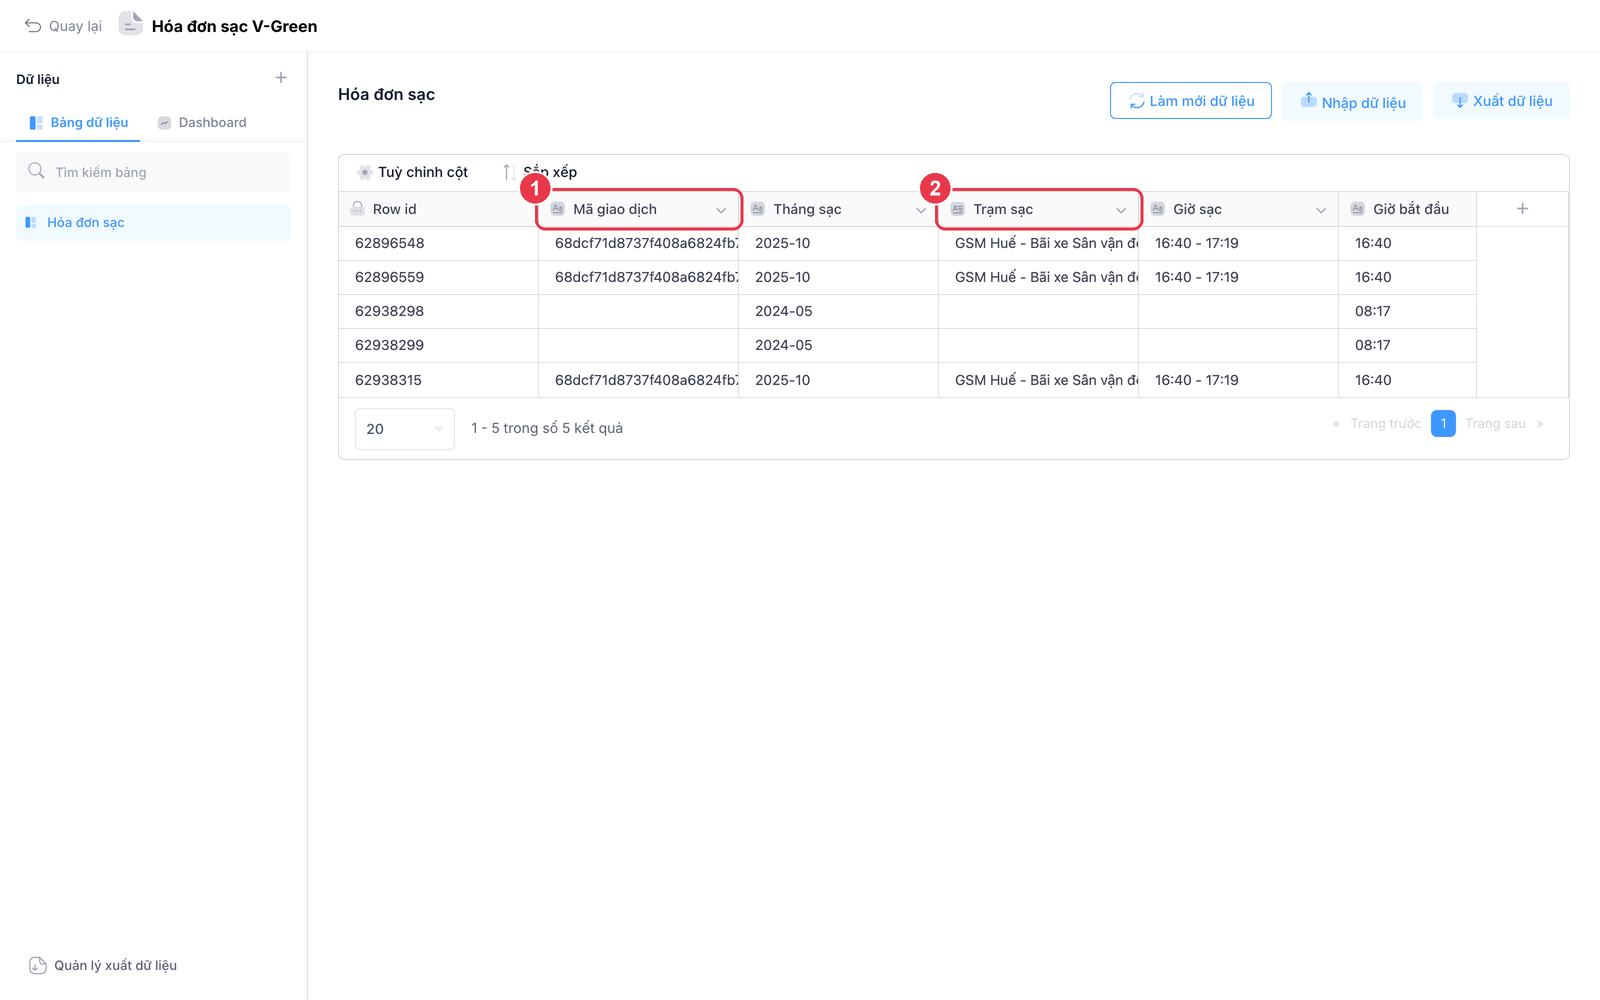1600x1000 pixels.
Task: Click the Row id column header
Action: coord(439,209)
